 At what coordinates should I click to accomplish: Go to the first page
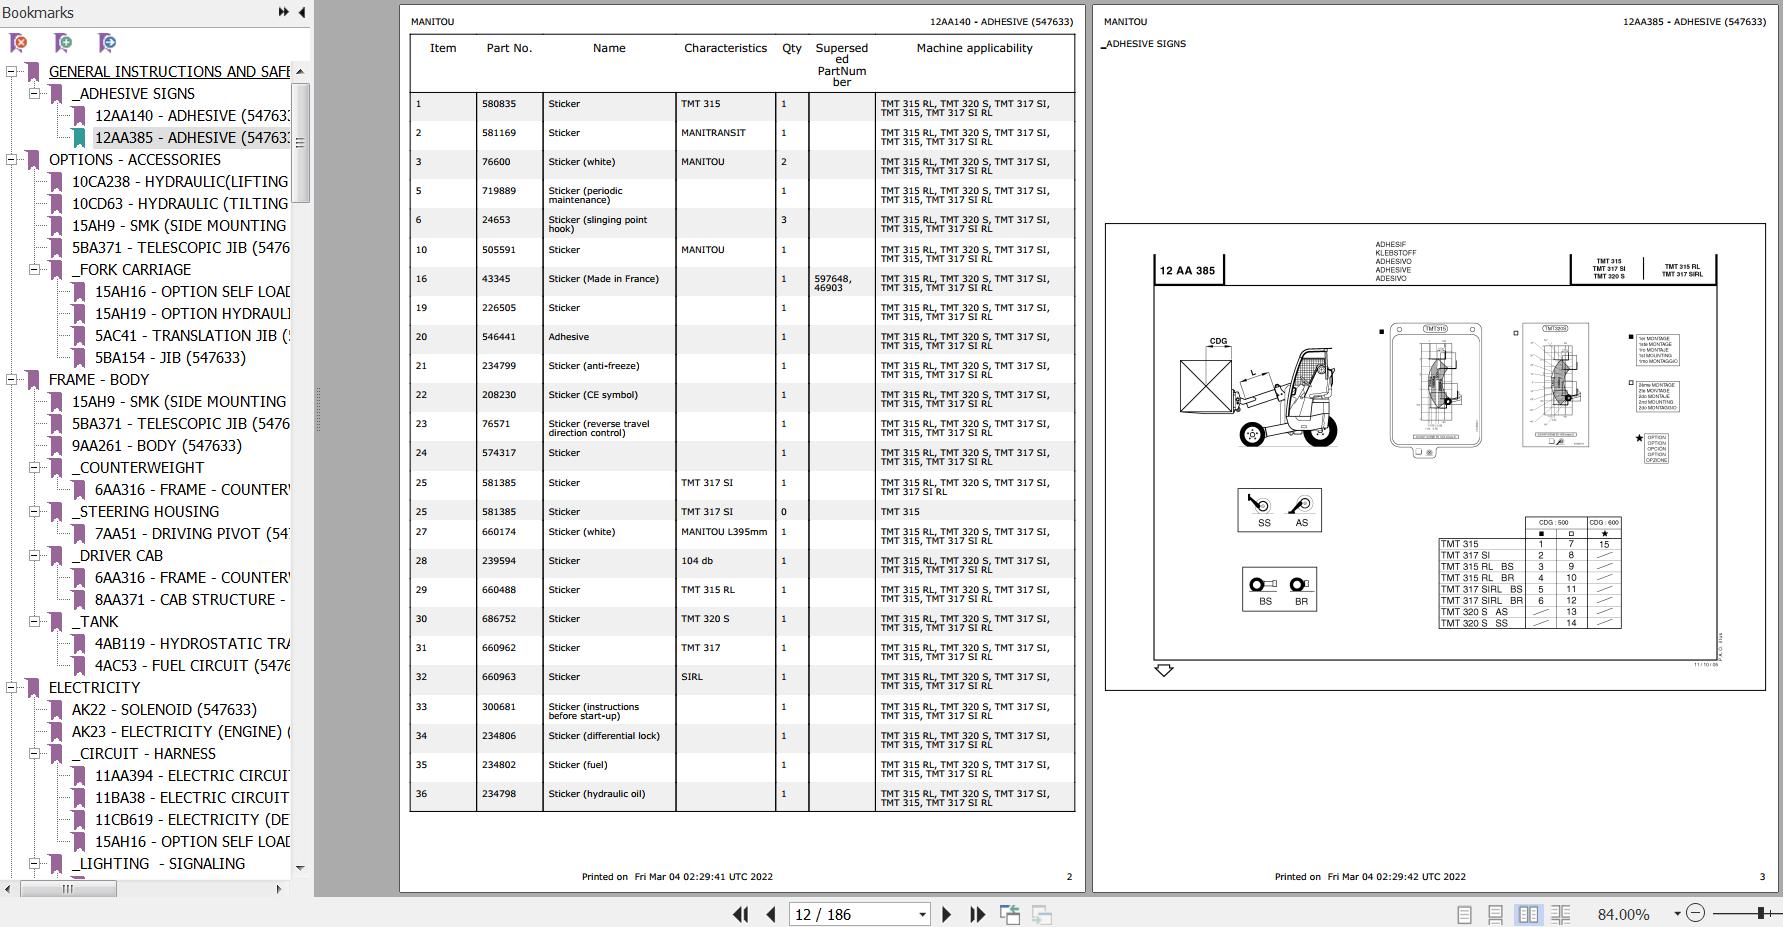click(741, 914)
